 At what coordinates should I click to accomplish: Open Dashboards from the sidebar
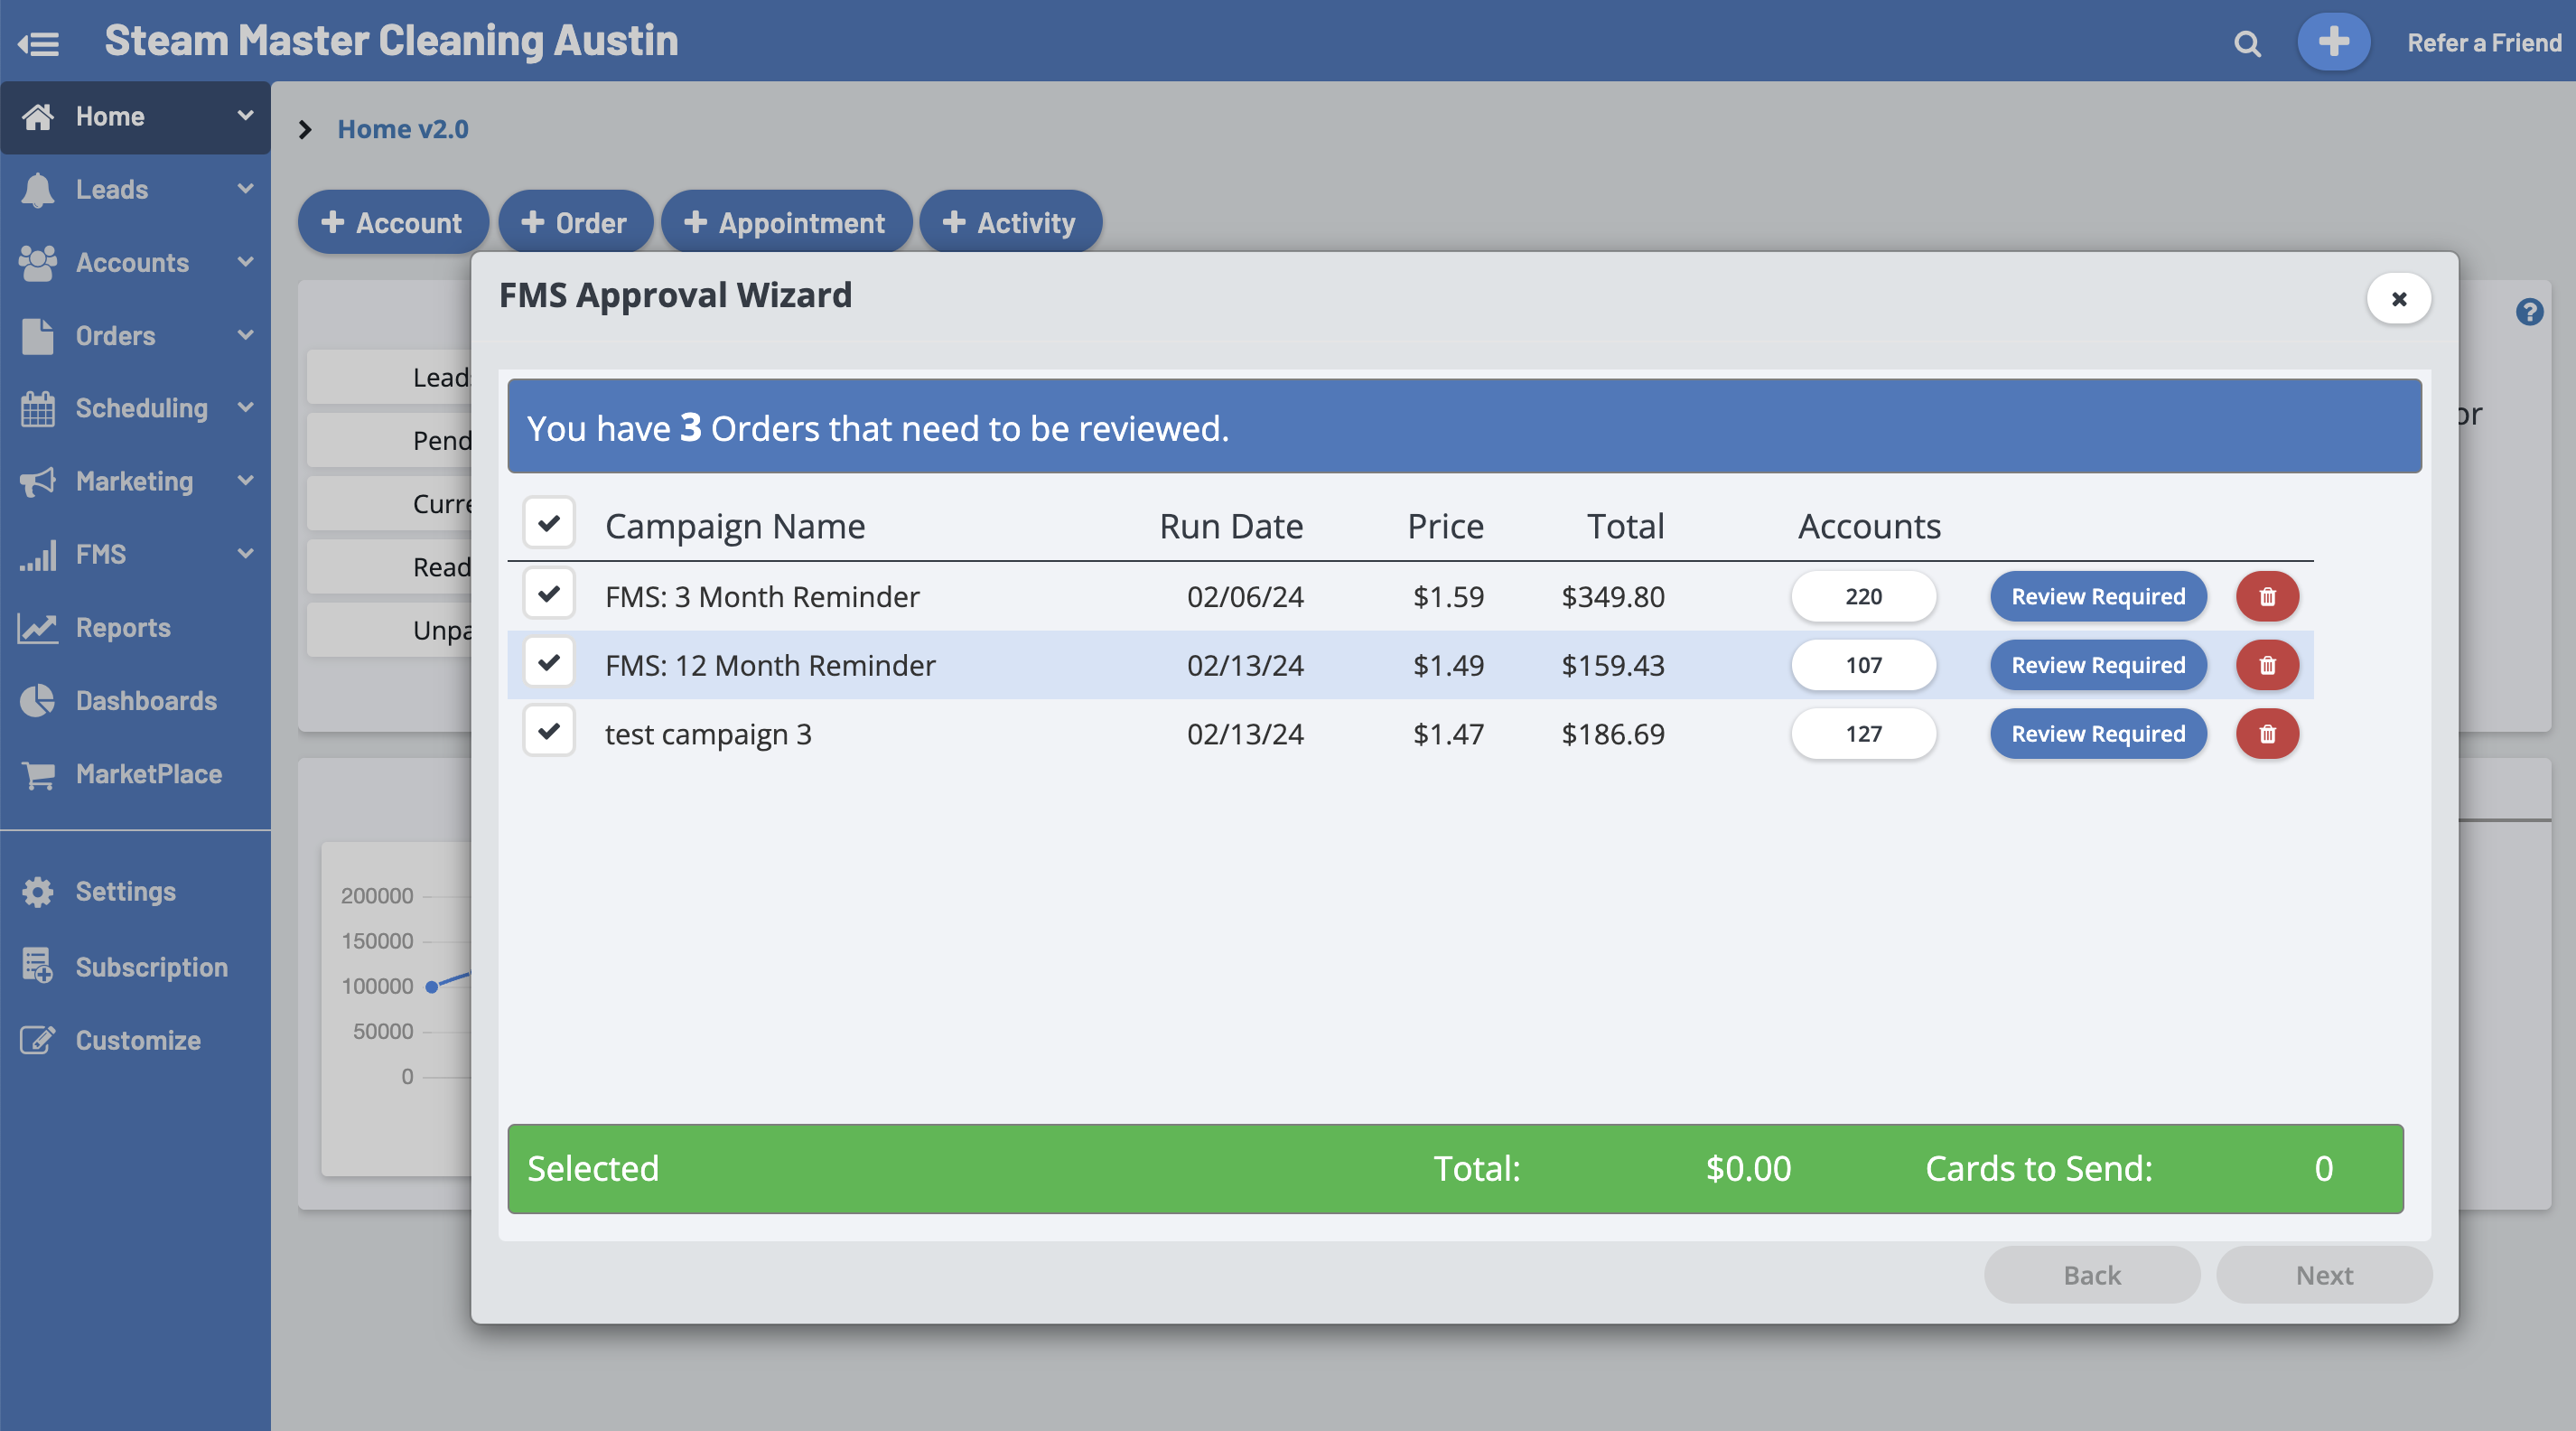[x=146, y=700]
